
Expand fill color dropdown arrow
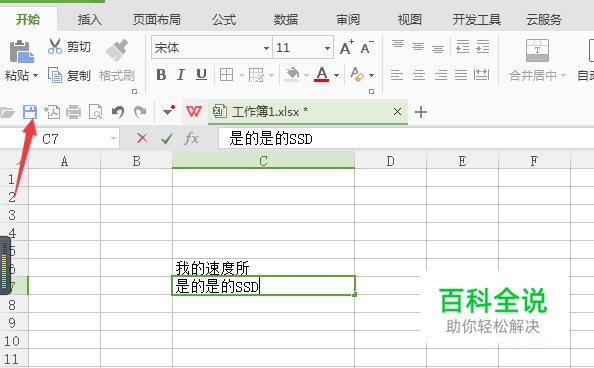point(306,75)
